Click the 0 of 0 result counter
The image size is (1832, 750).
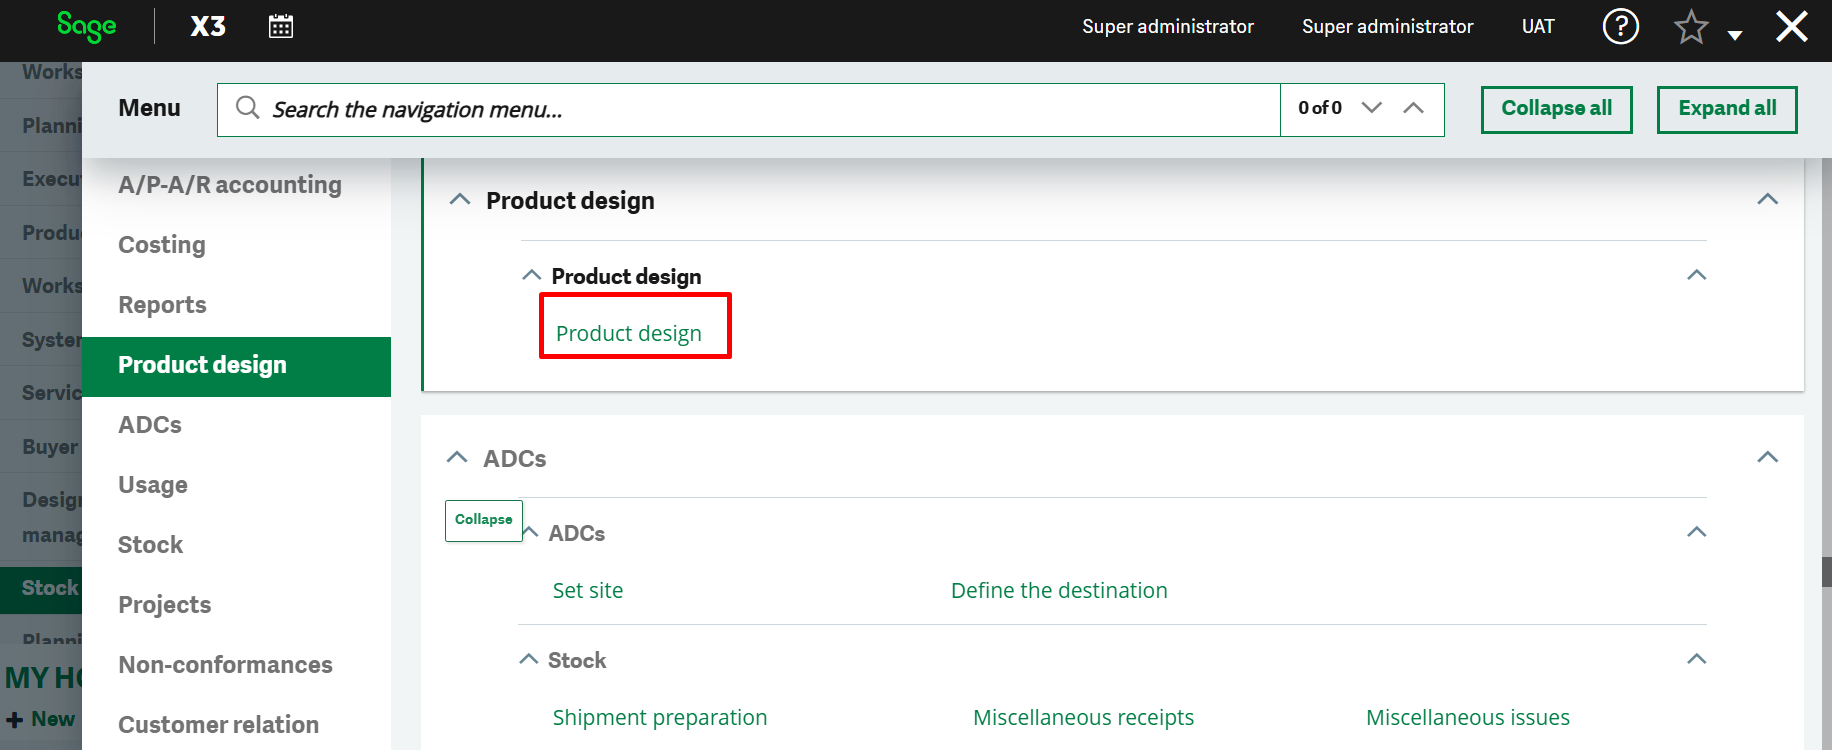tap(1320, 108)
